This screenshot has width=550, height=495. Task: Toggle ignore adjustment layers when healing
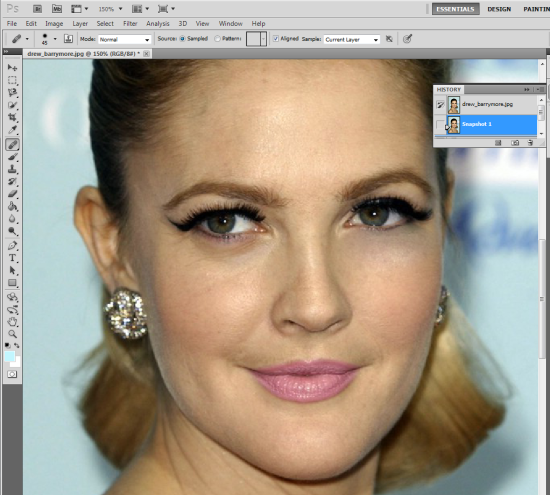pos(389,39)
